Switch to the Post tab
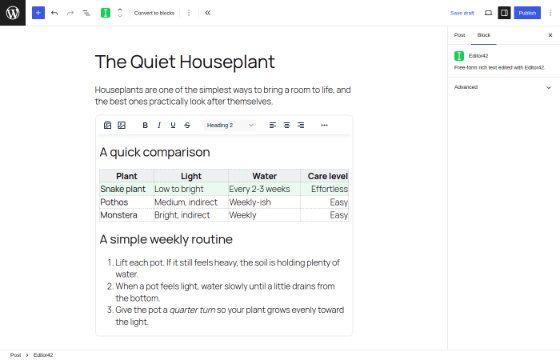Image resolution: width=560 pixels, height=360 pixels. click(x=460, y=35)
